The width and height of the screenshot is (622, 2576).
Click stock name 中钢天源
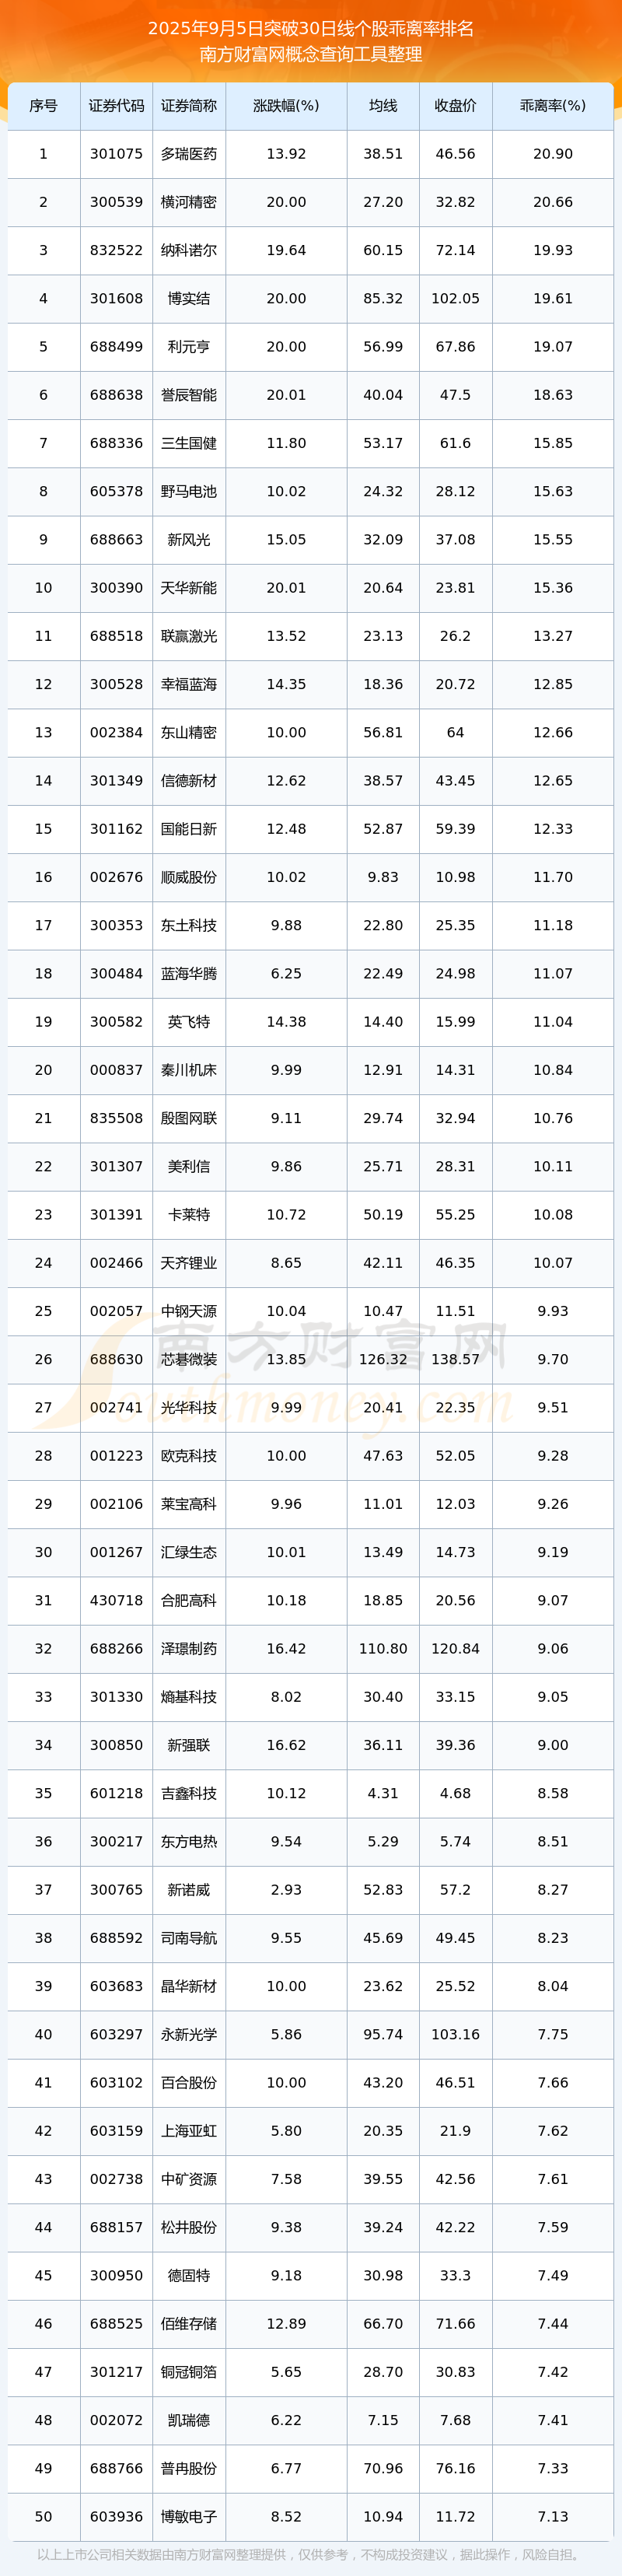coord(189,1311)
